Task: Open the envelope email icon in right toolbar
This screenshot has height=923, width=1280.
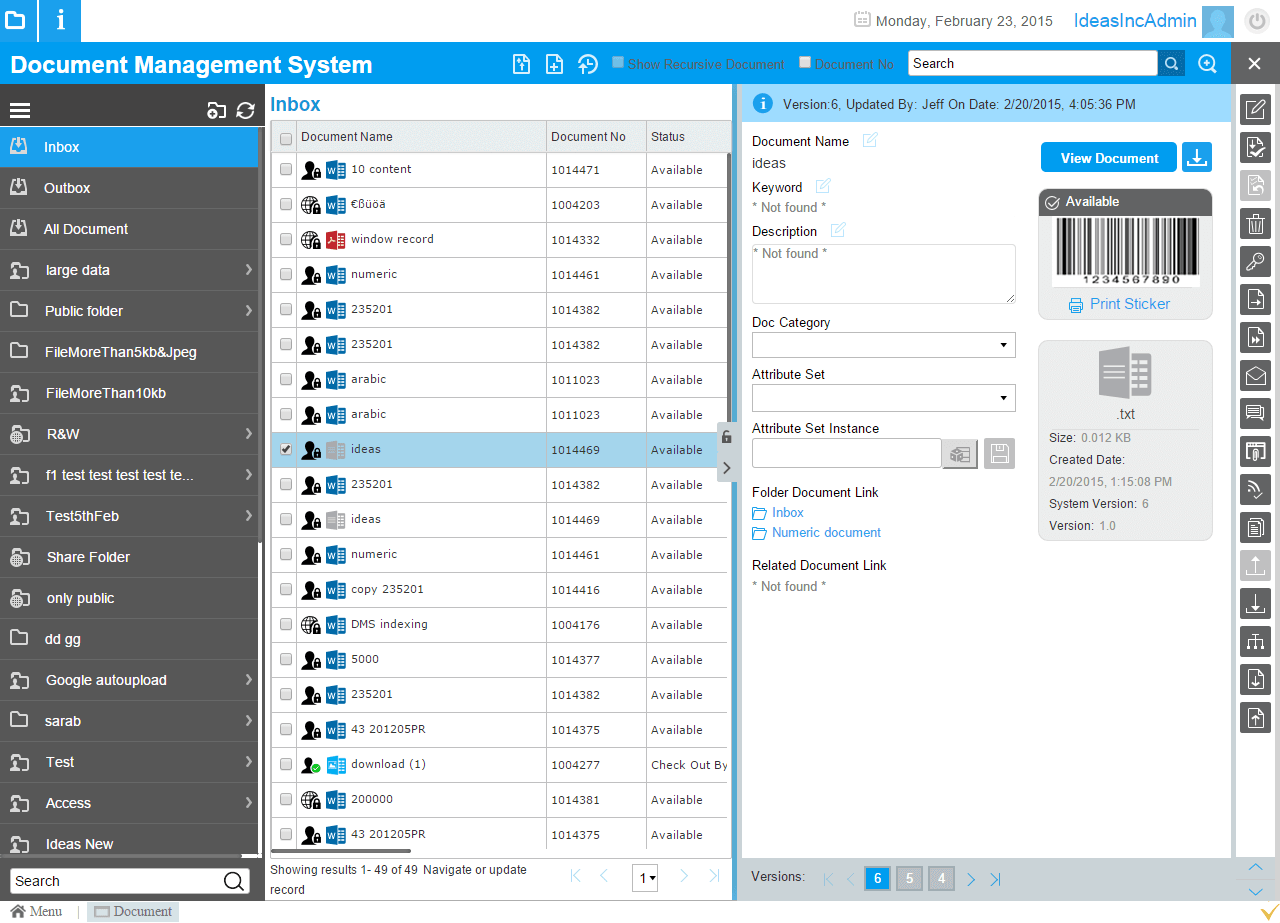Action: pos(1255,375)
